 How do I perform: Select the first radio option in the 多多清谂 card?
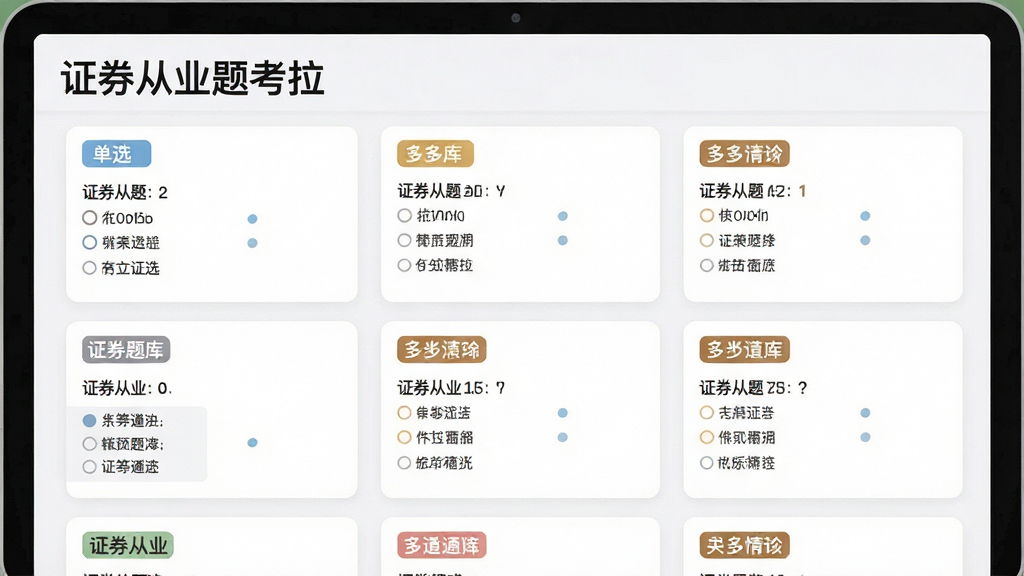point(707,216)
